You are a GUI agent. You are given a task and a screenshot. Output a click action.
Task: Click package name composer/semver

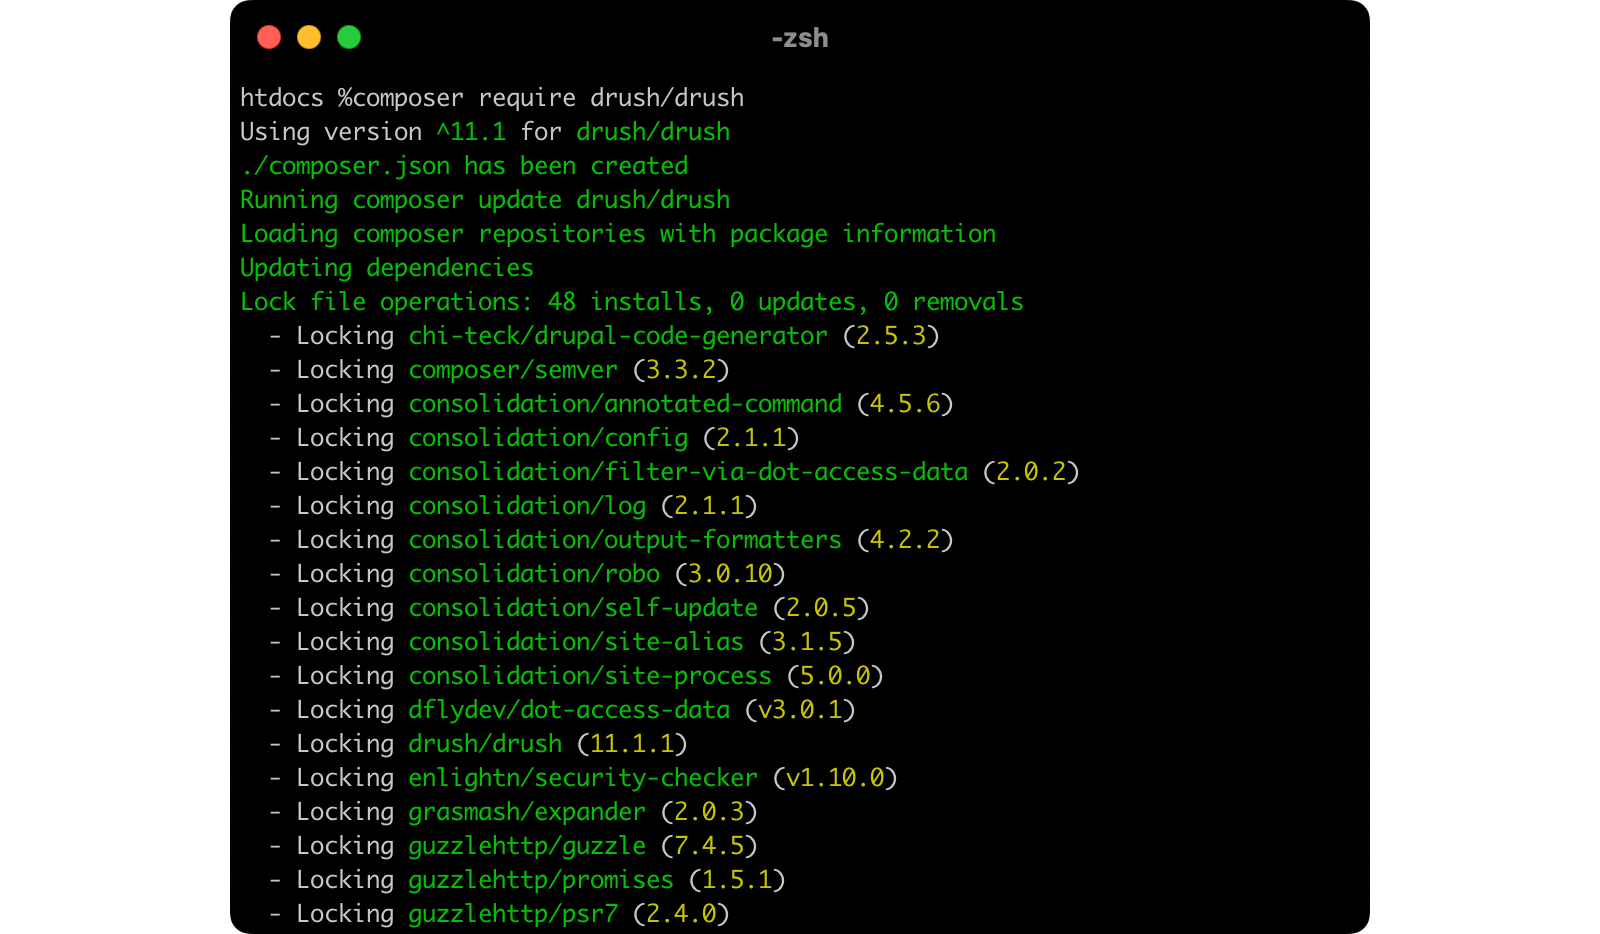[x=513, y=370]
